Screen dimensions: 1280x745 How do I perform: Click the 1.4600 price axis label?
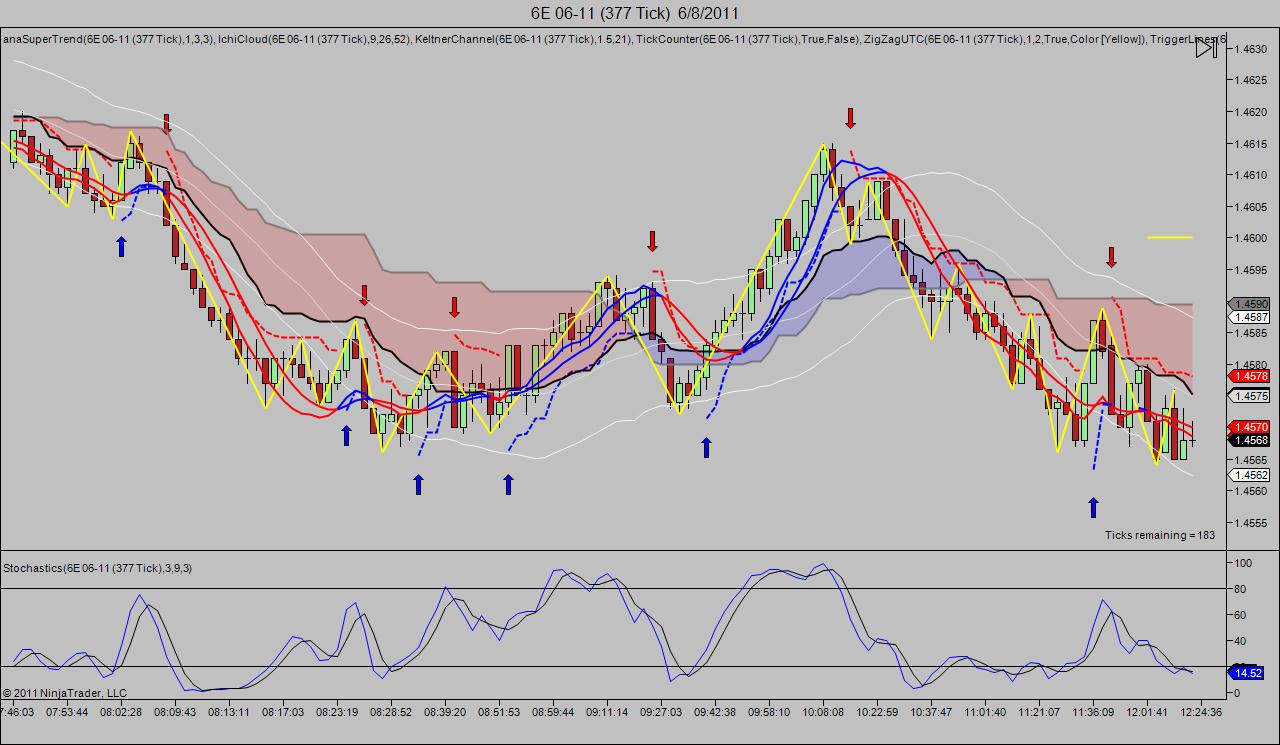pyautogui.click(x=1251, y=238)
